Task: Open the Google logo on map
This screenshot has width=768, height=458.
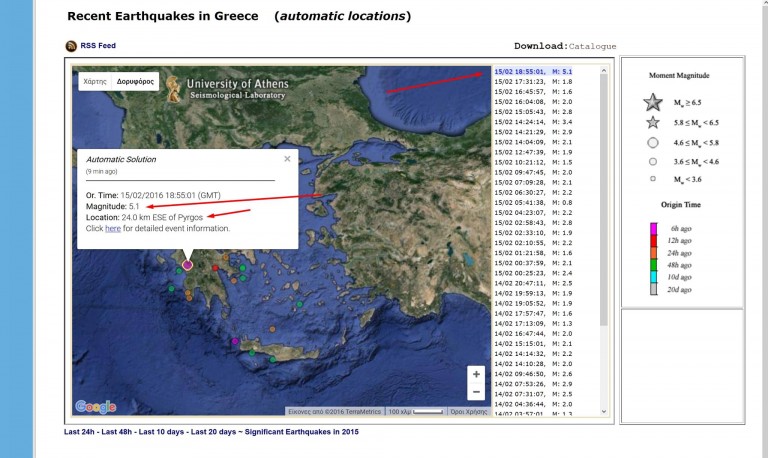Action: click(x=96, y=407)
